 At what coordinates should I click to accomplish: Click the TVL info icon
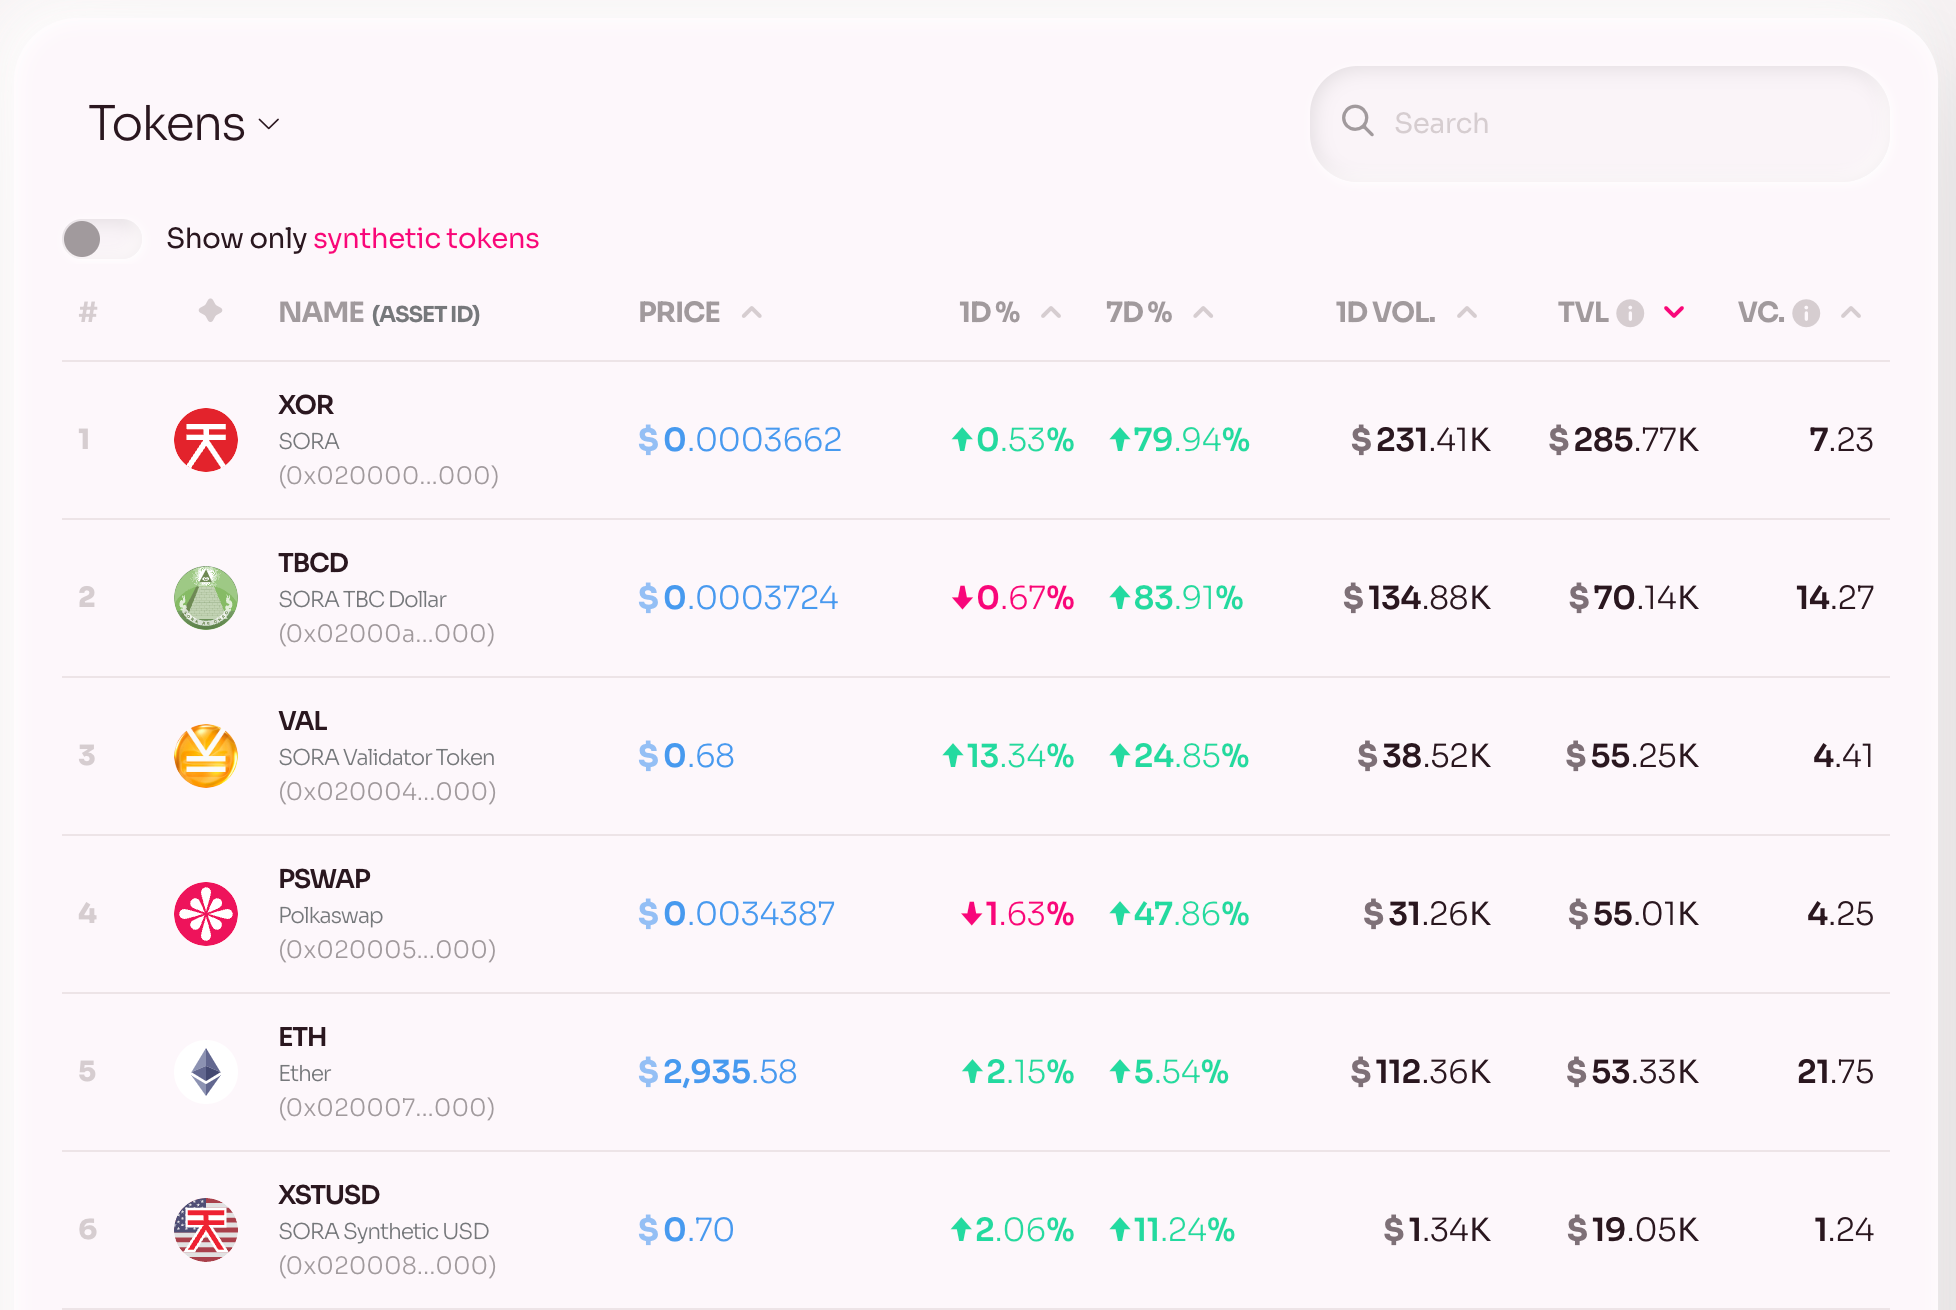(x=1630, y=313)
